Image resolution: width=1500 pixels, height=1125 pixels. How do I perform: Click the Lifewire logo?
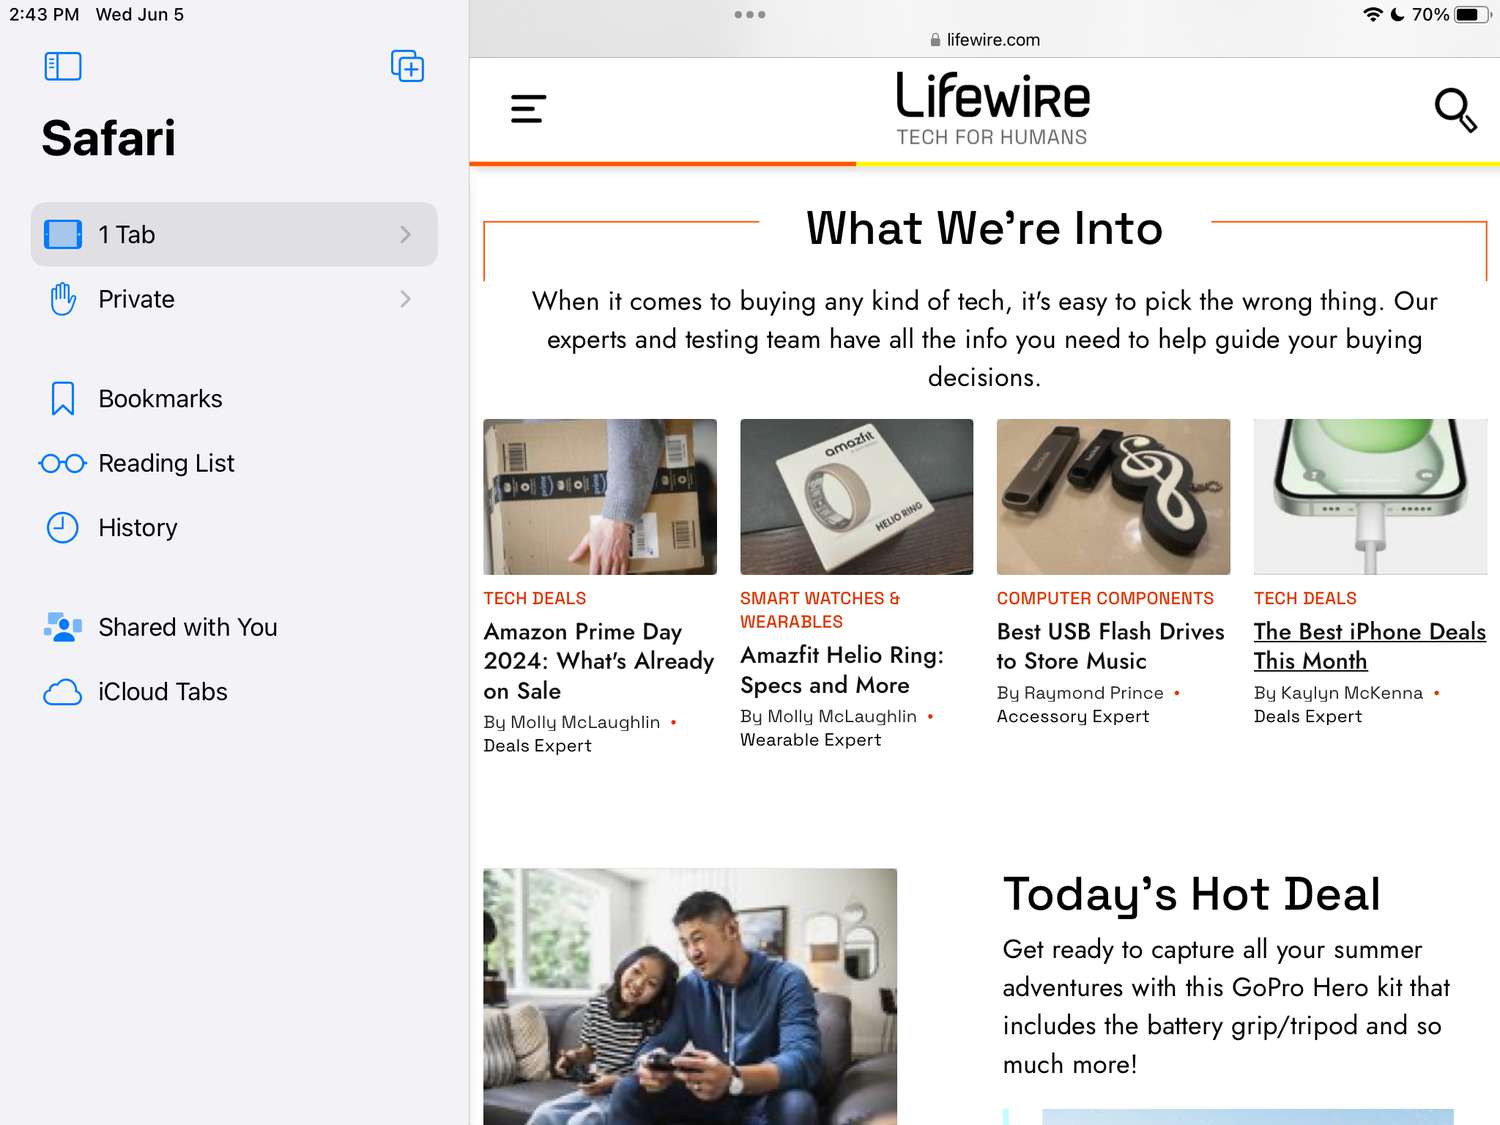991,108
